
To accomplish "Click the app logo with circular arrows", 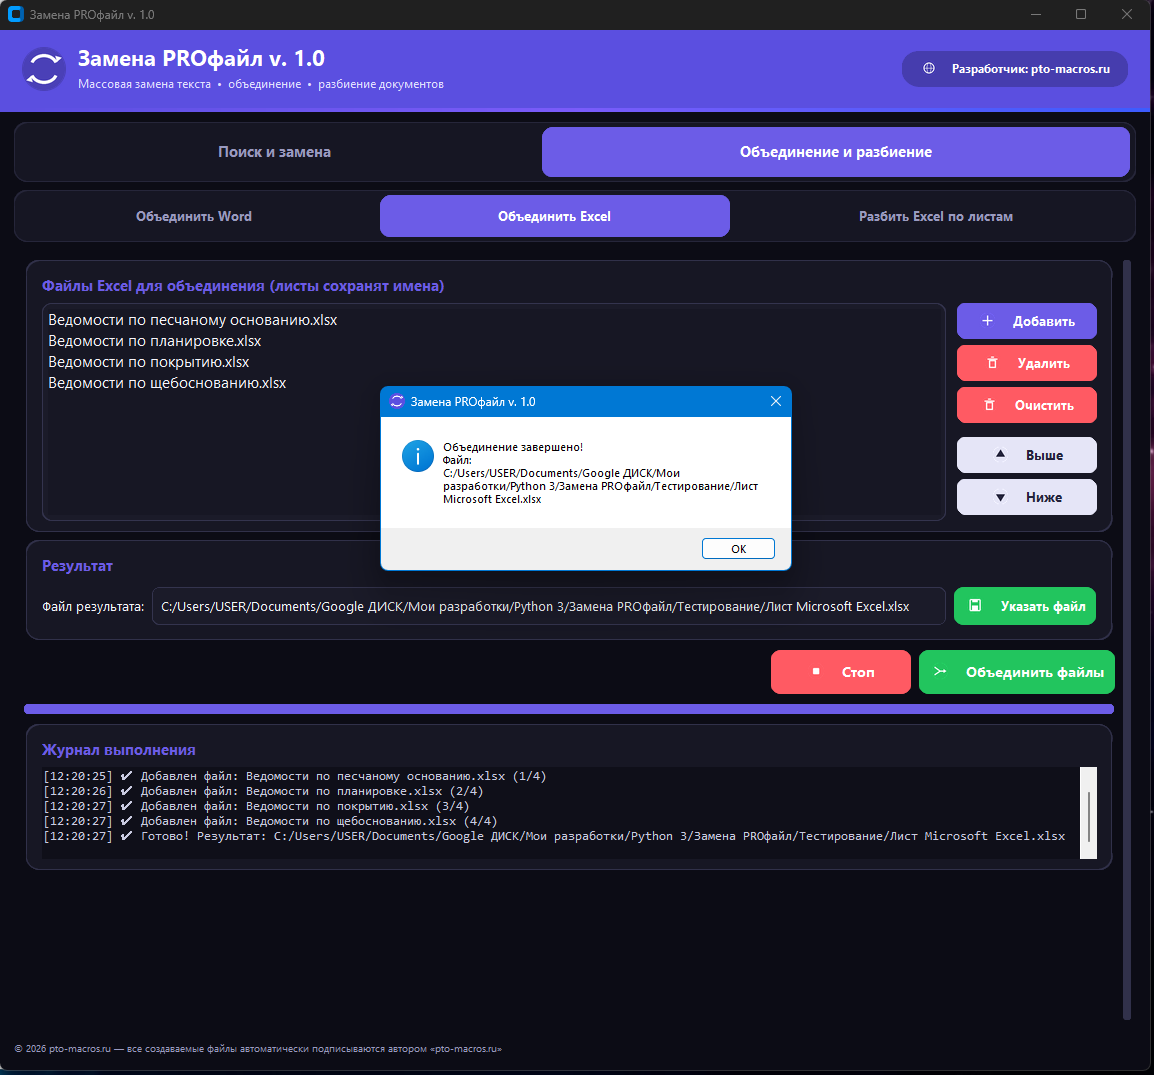I will tap(43, 69).
